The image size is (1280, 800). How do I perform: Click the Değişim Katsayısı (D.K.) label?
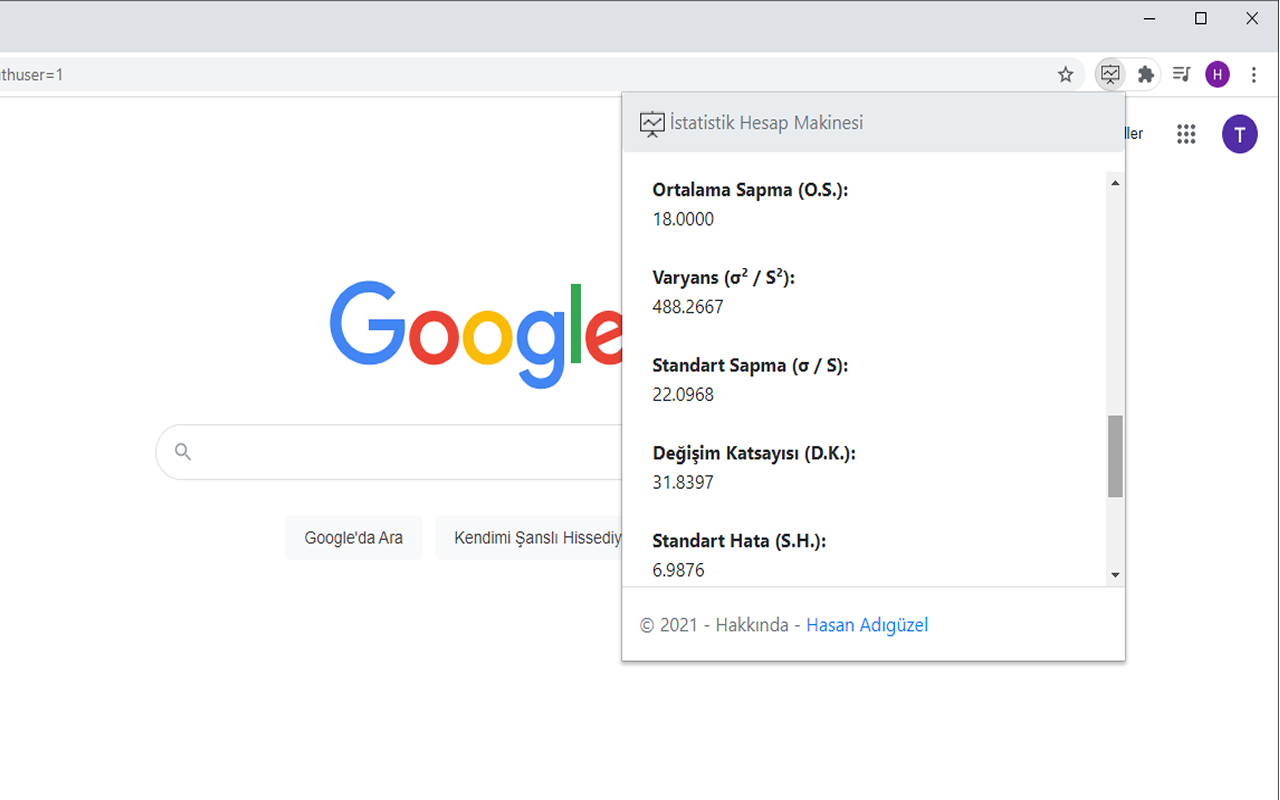[x=754, y=453]
